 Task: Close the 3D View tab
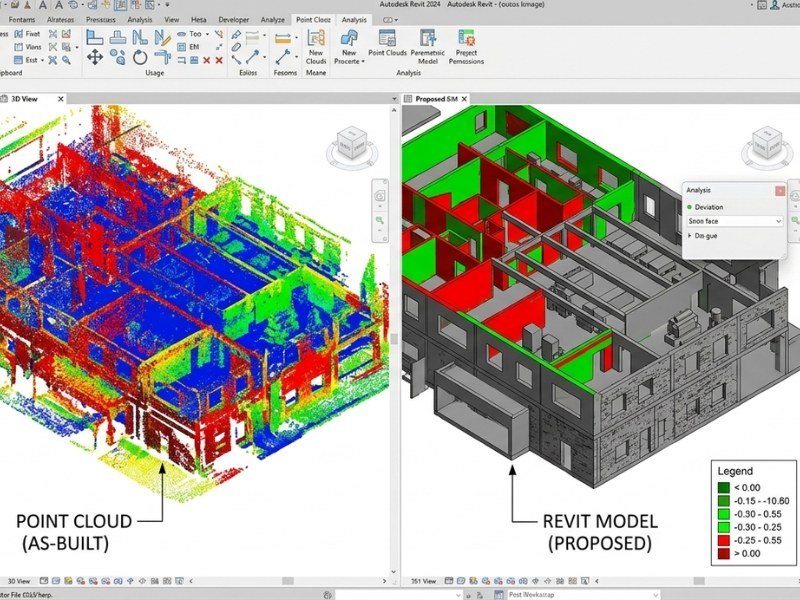point(61,99)
